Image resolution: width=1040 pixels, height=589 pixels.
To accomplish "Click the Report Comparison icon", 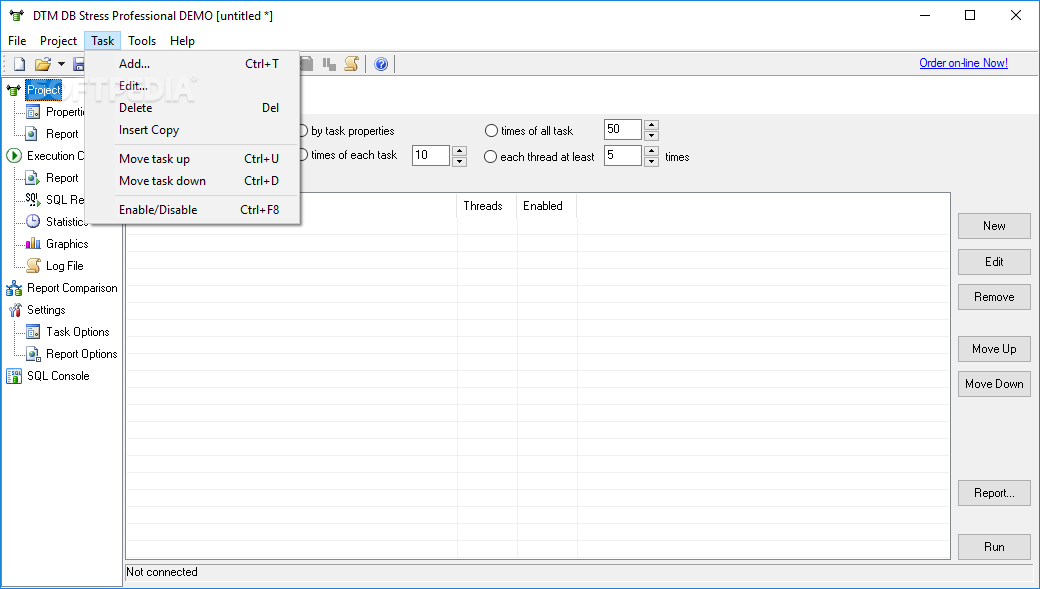I will pyautogui.click(x=13, y=288).
